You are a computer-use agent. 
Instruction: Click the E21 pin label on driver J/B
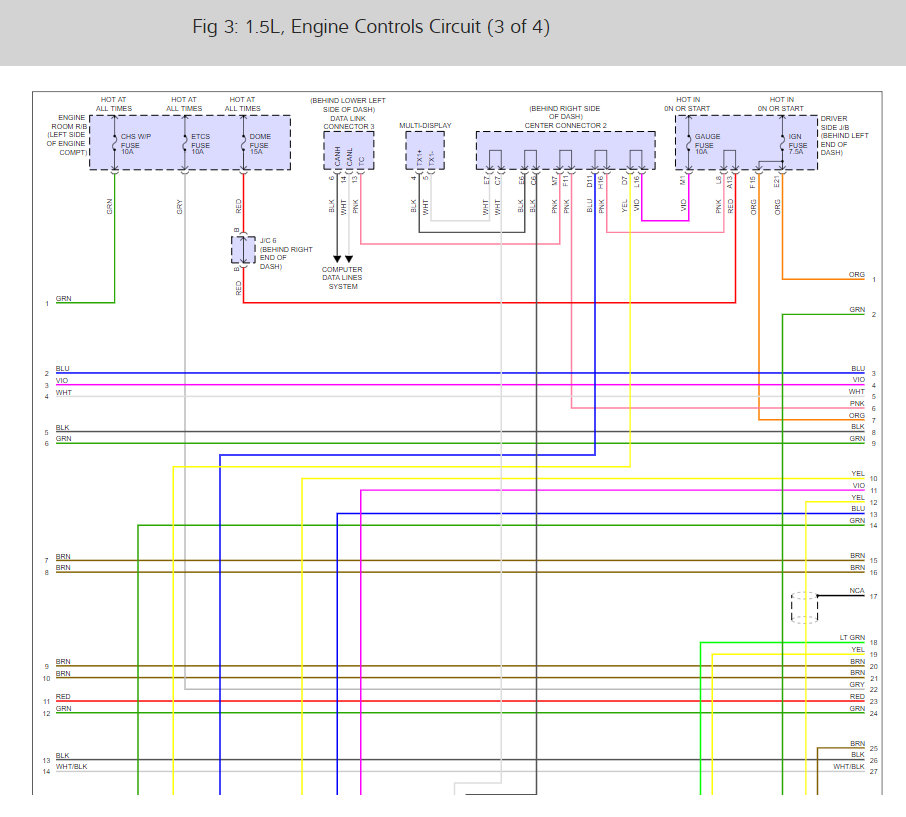click(777, 182)
